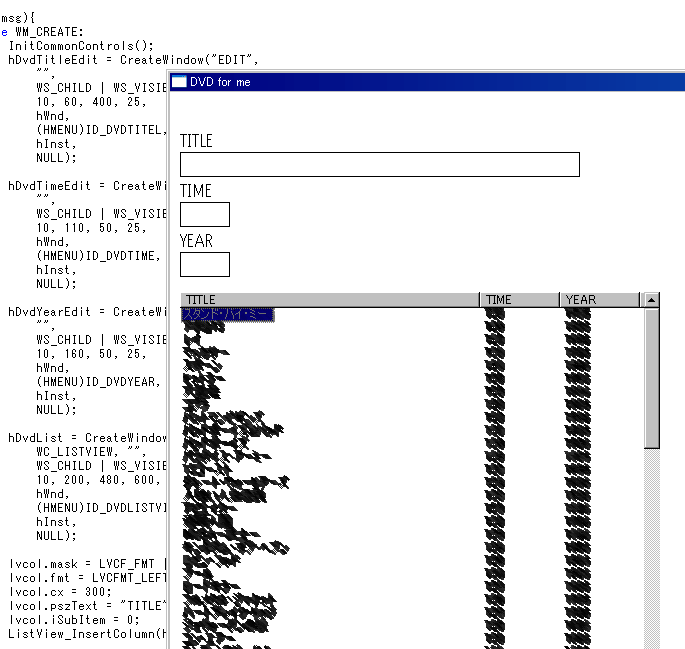The height and width of the screenshot is (649, 685).
Task: Click the hDvdList = CreateWindow code line
Action: click(87, 438)
